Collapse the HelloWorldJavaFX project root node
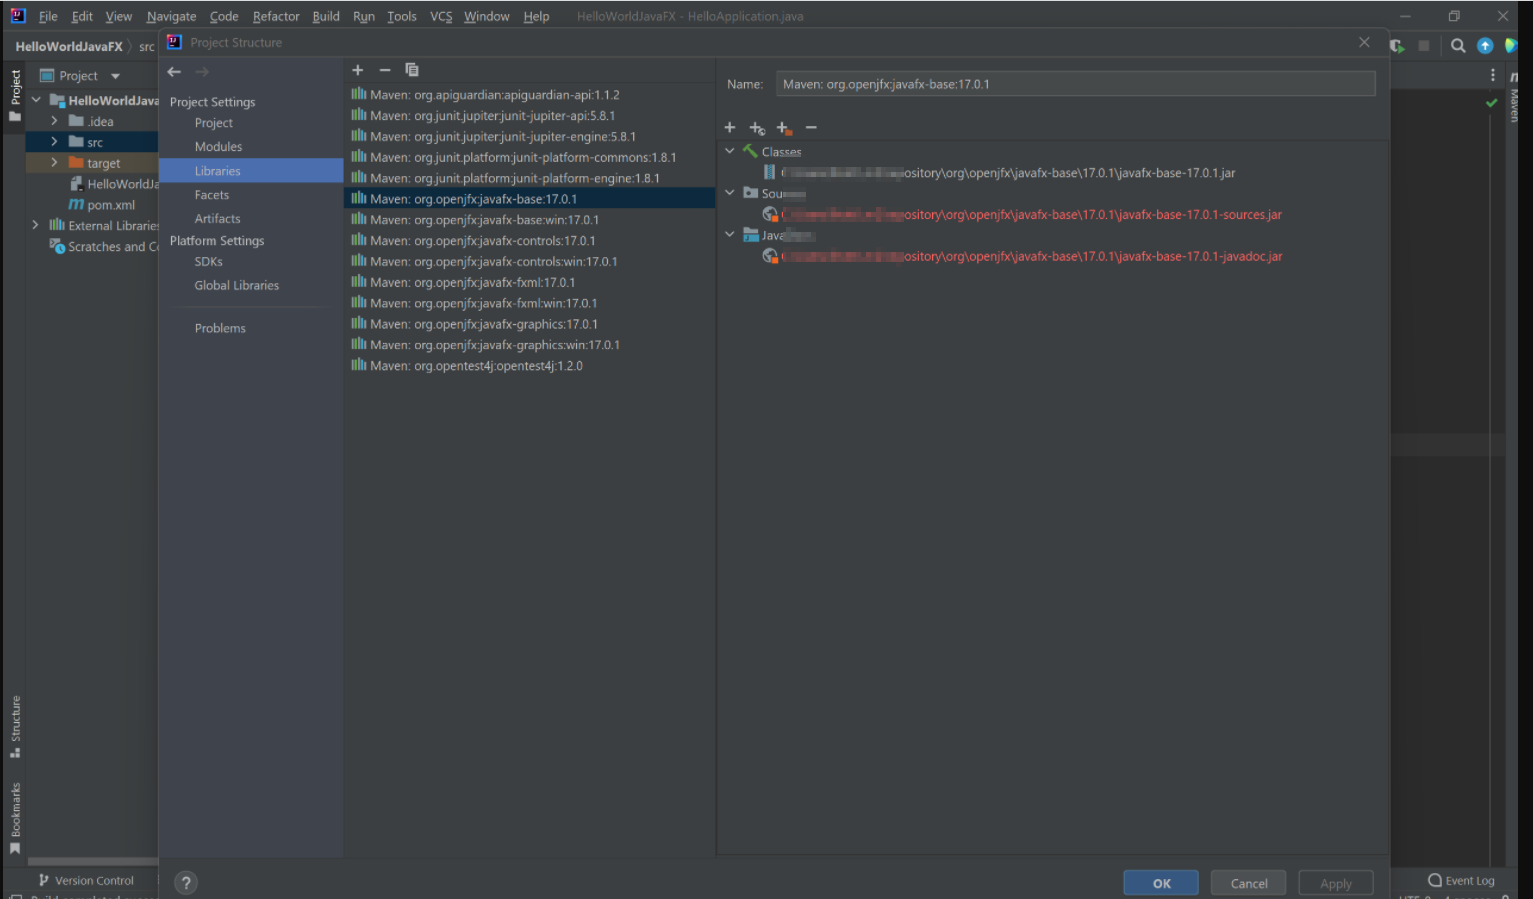 point(36,100)
